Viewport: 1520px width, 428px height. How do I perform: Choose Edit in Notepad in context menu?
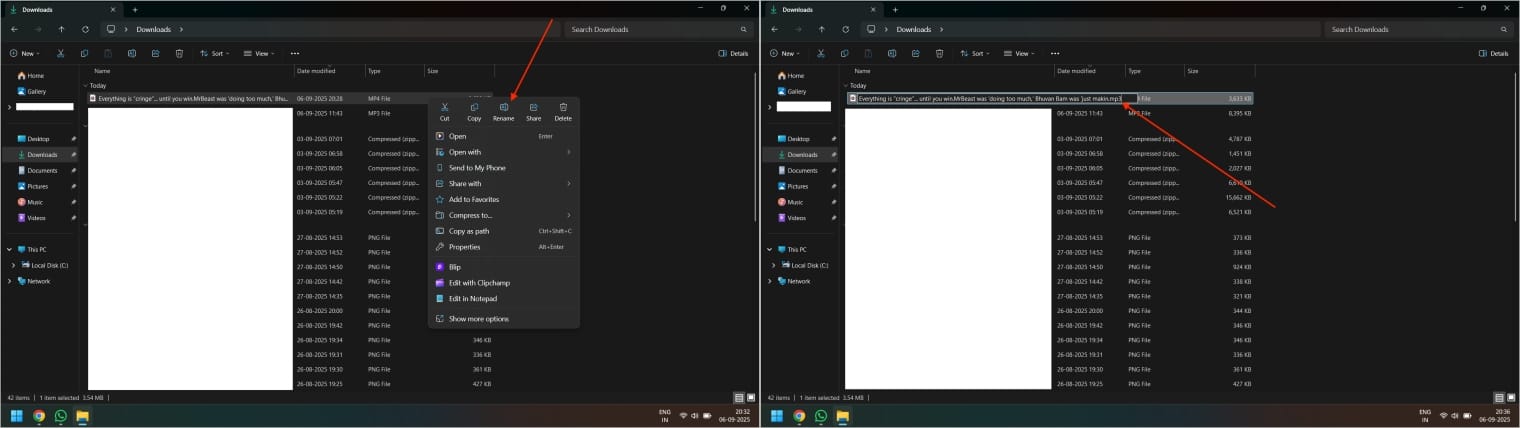pyautogui.click(x=503, y=298)
